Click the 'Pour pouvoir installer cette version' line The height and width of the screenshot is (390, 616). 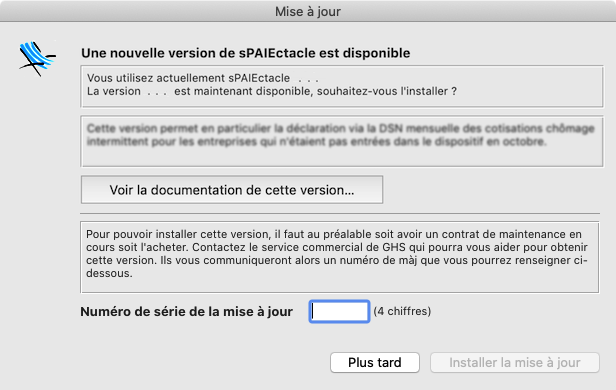coord(334,234)
